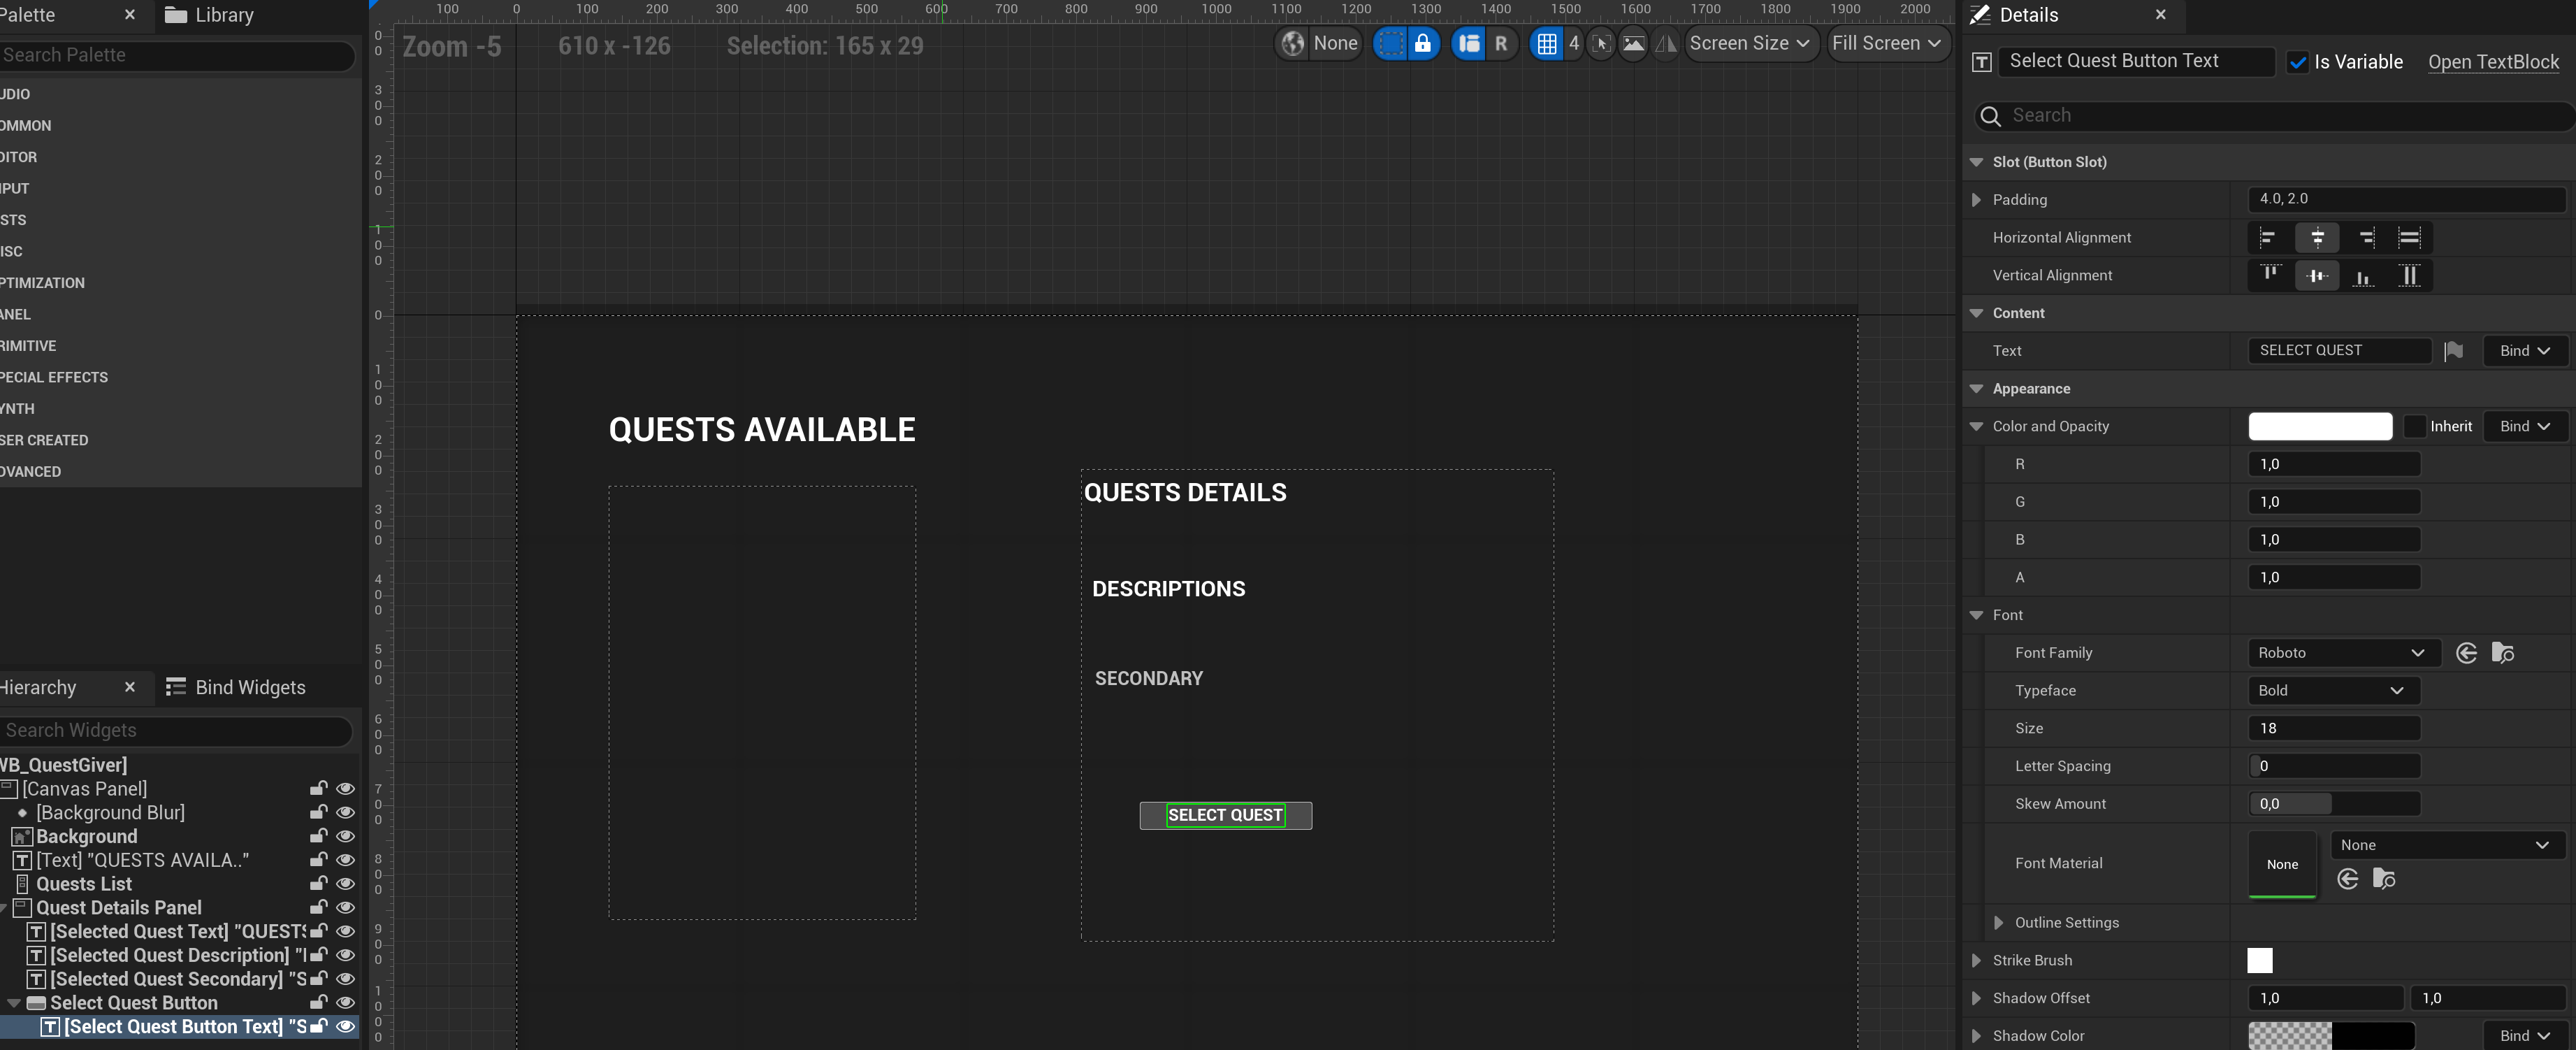
Task: Click the localization globe icon
Action: pyautogui.click(x=1293, y=44)
